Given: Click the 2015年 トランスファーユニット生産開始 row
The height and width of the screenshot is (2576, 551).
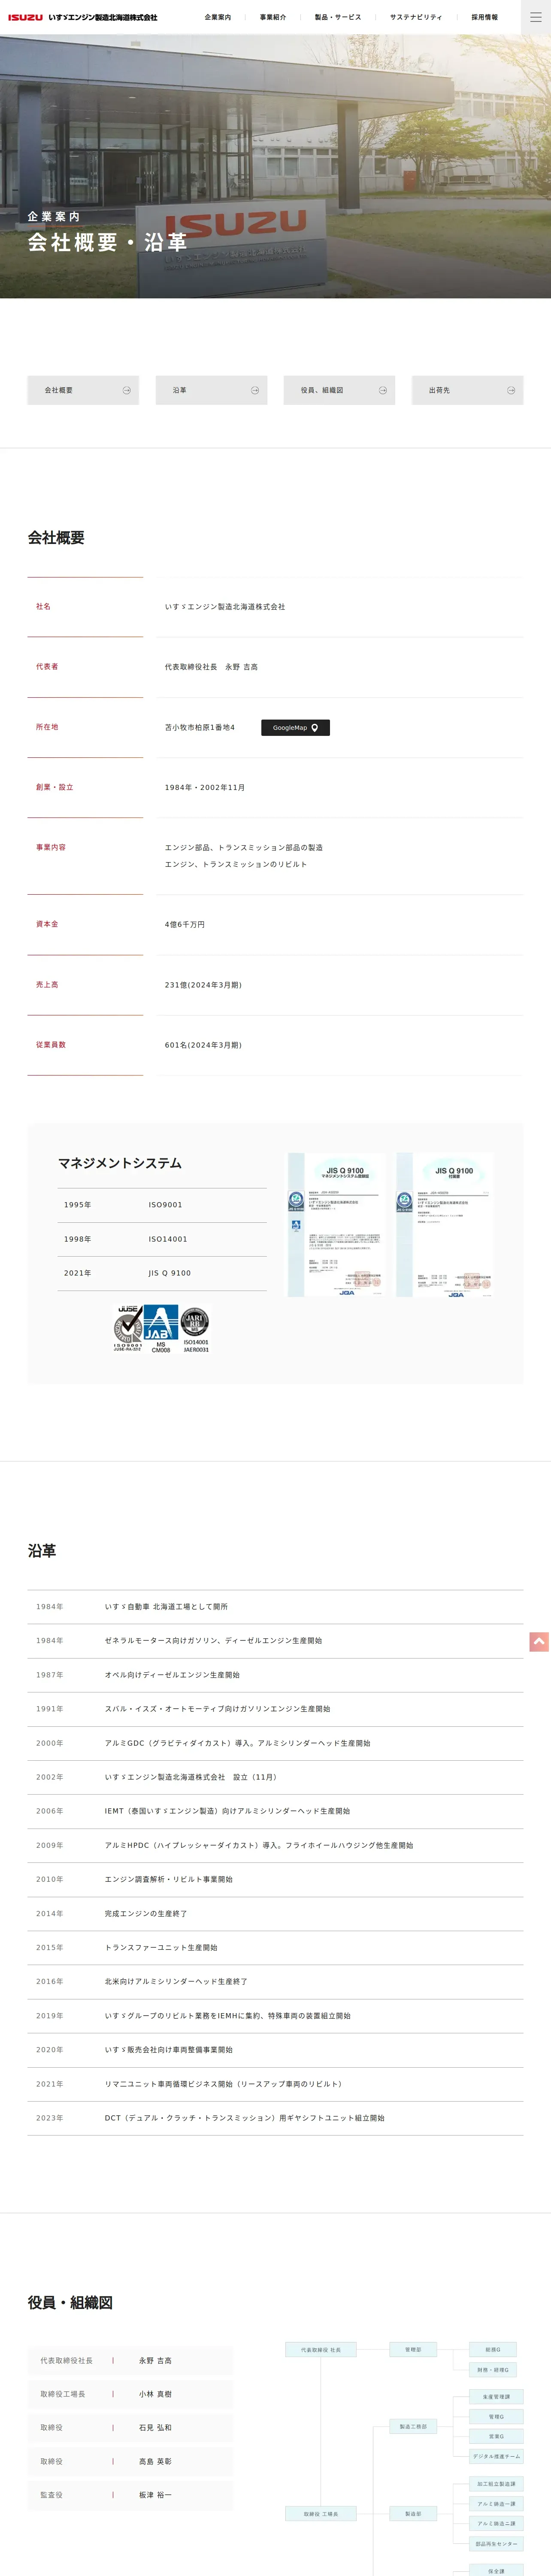Looking at the screenshot, I should (x=275, y=1947).
